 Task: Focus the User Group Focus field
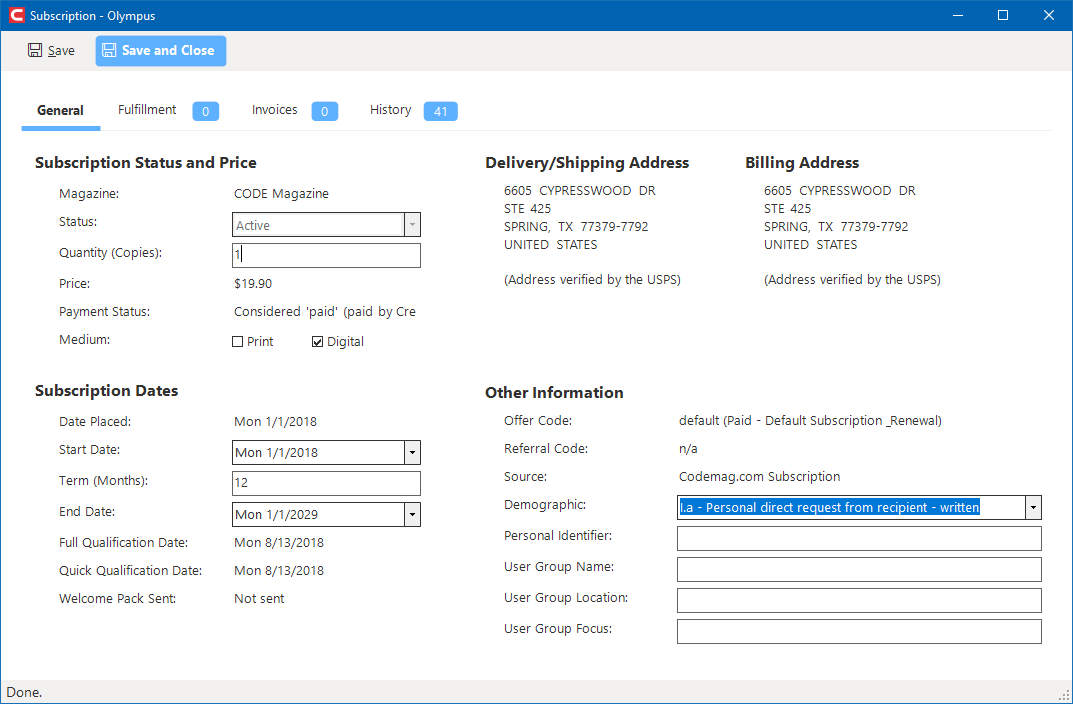(859, 631)
